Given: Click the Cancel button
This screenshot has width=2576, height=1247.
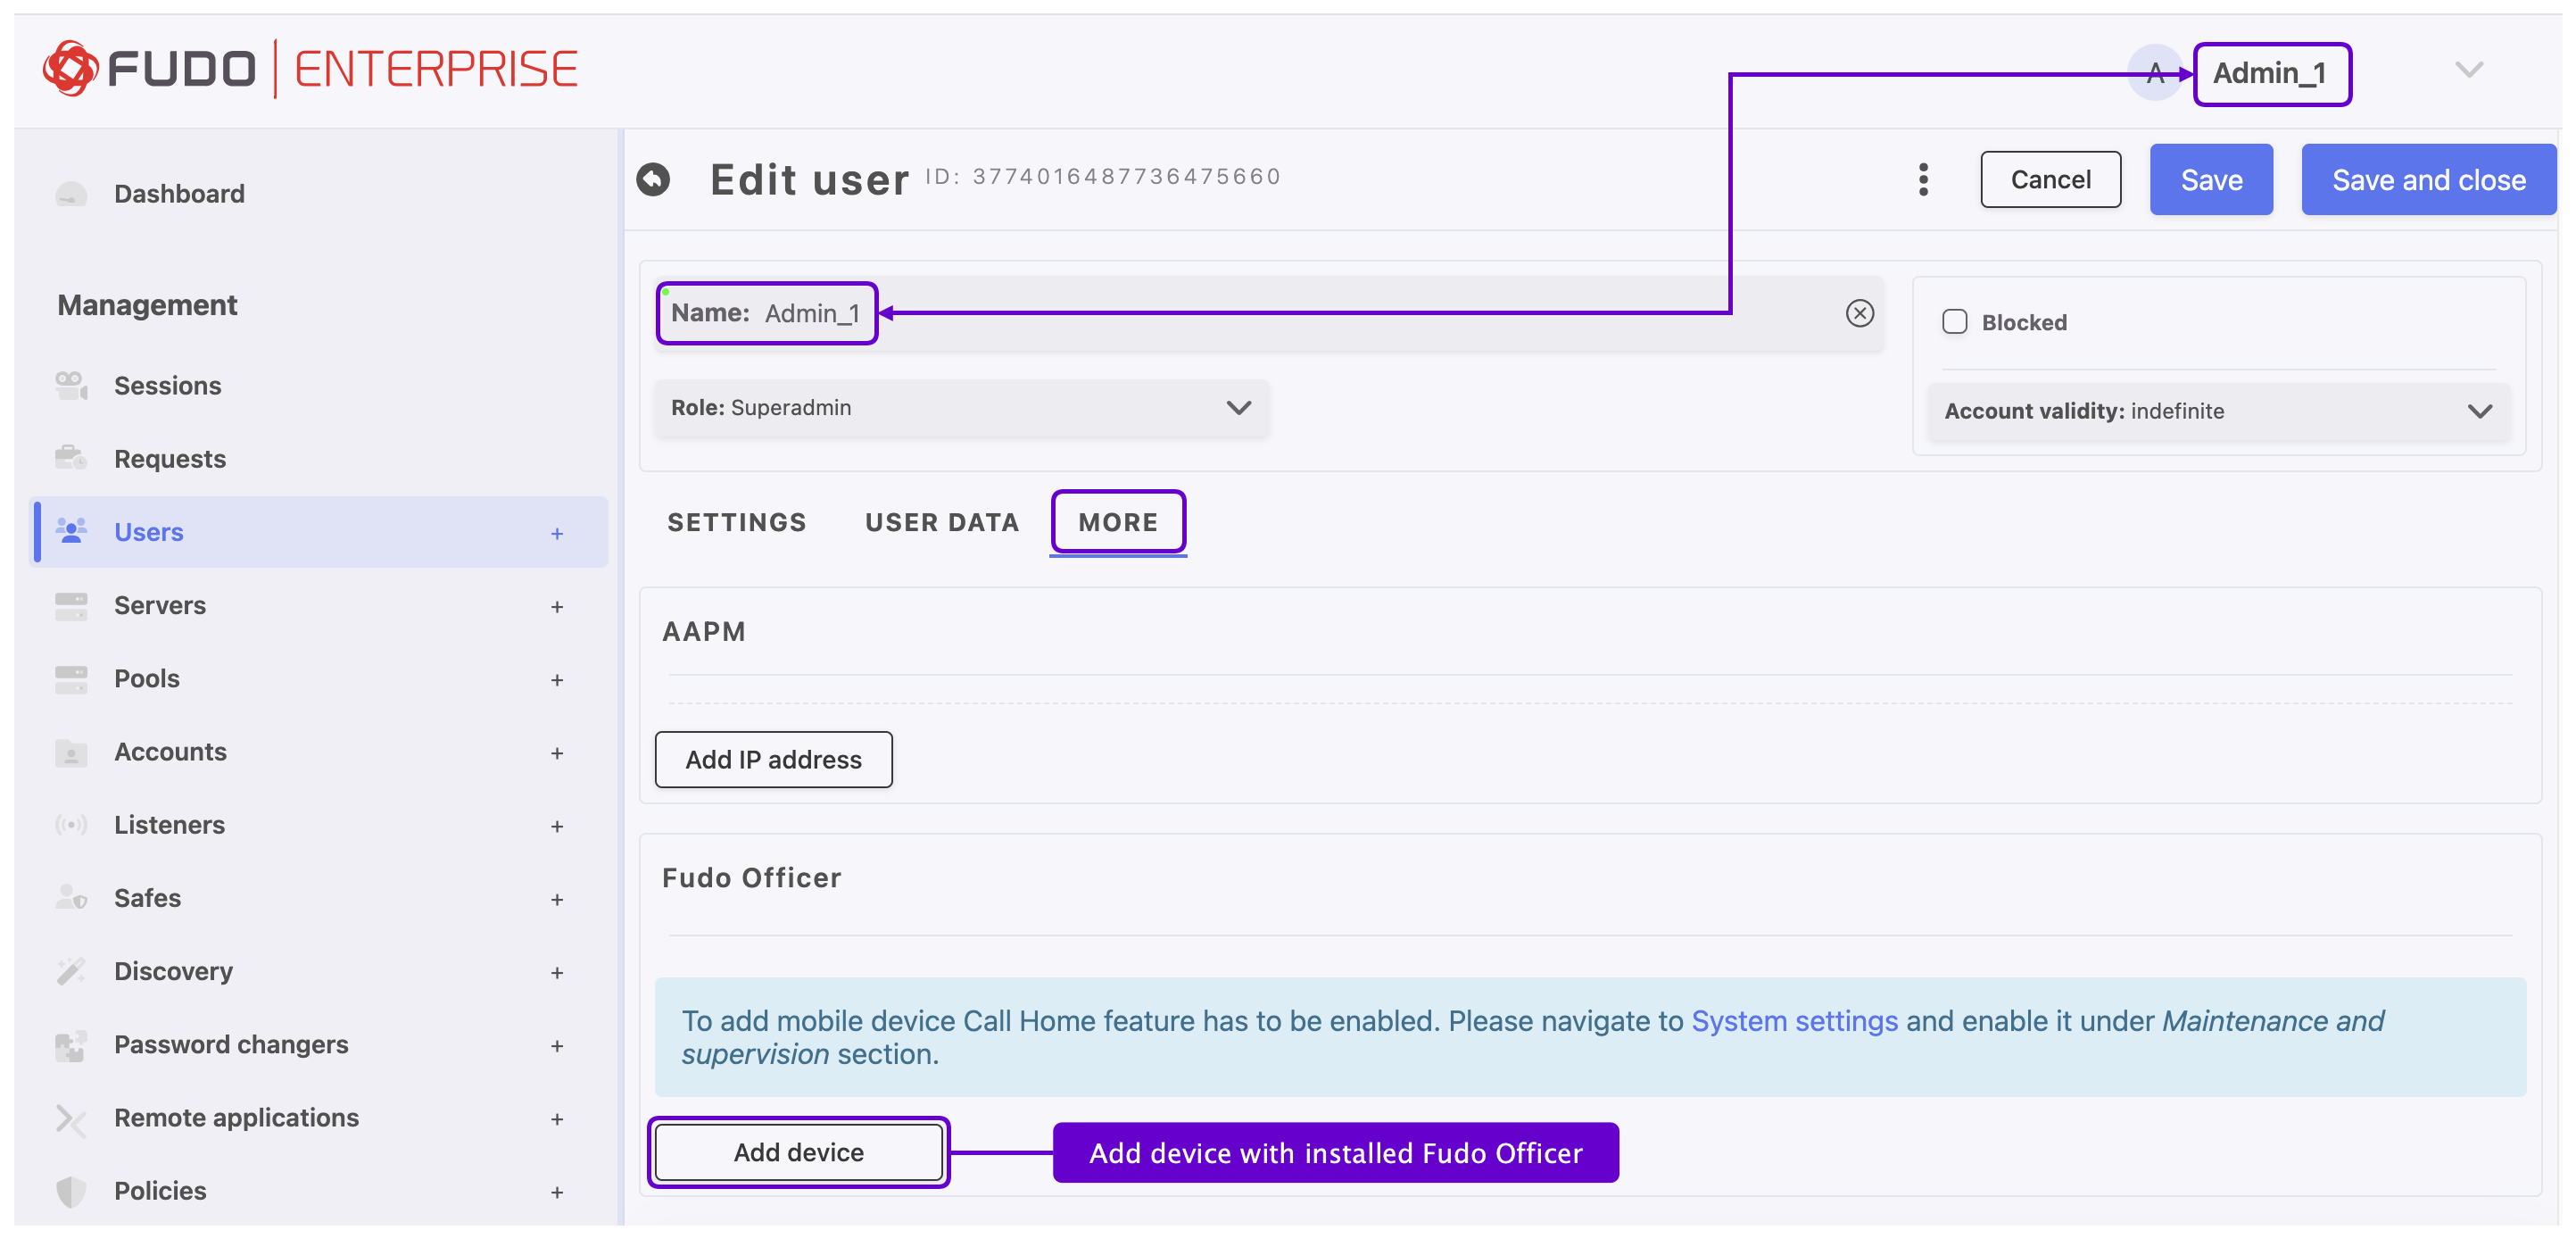Looking at the screenshot, I should (2050, 179).
